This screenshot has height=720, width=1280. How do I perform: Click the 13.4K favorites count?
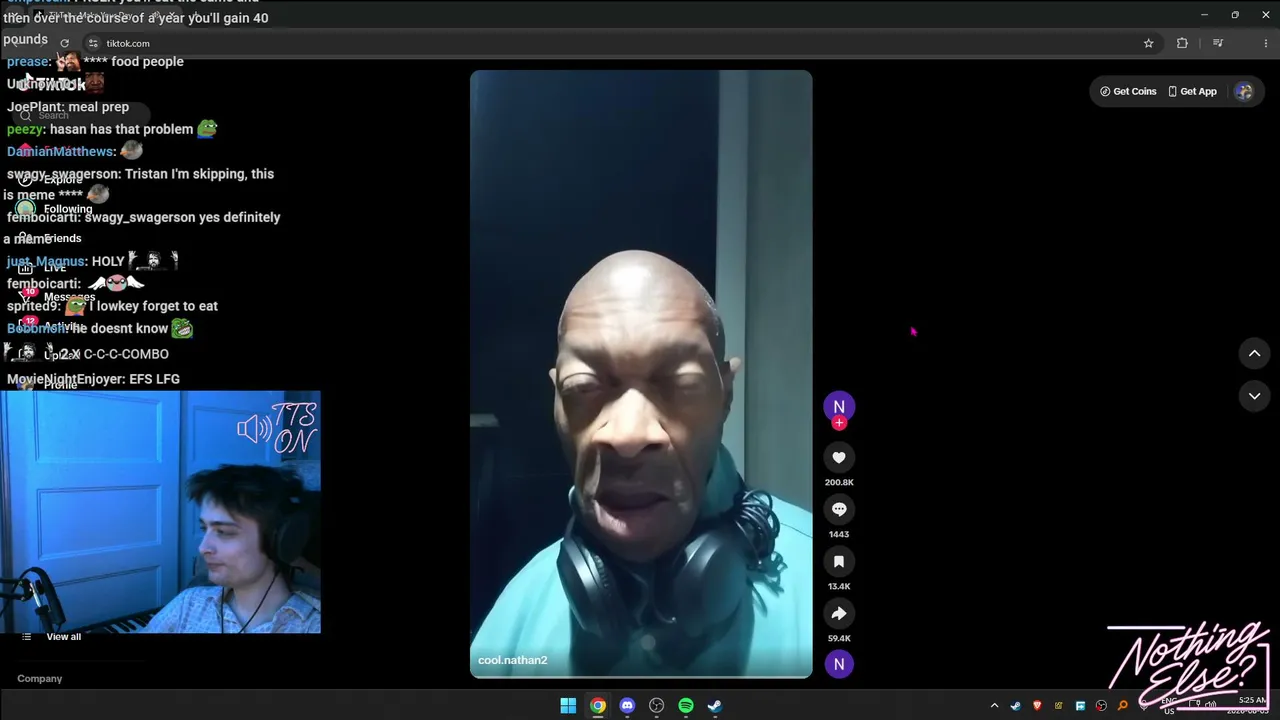[839, 586]
